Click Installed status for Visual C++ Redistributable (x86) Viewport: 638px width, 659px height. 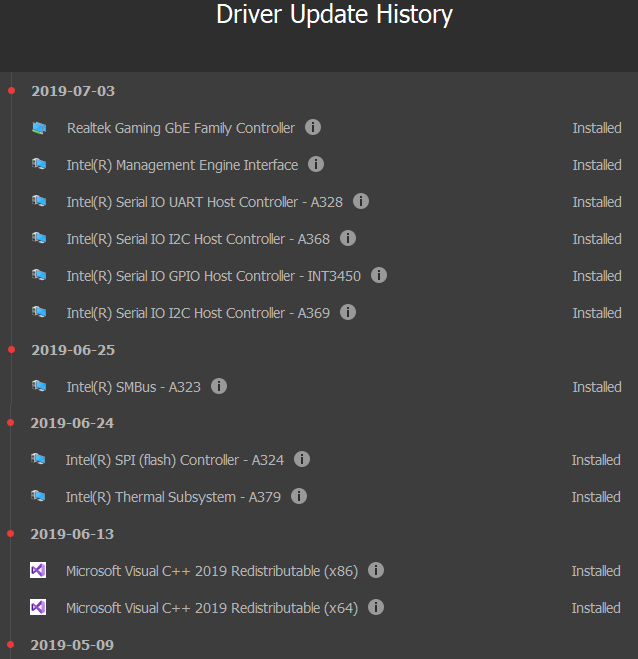coord(596,571)
